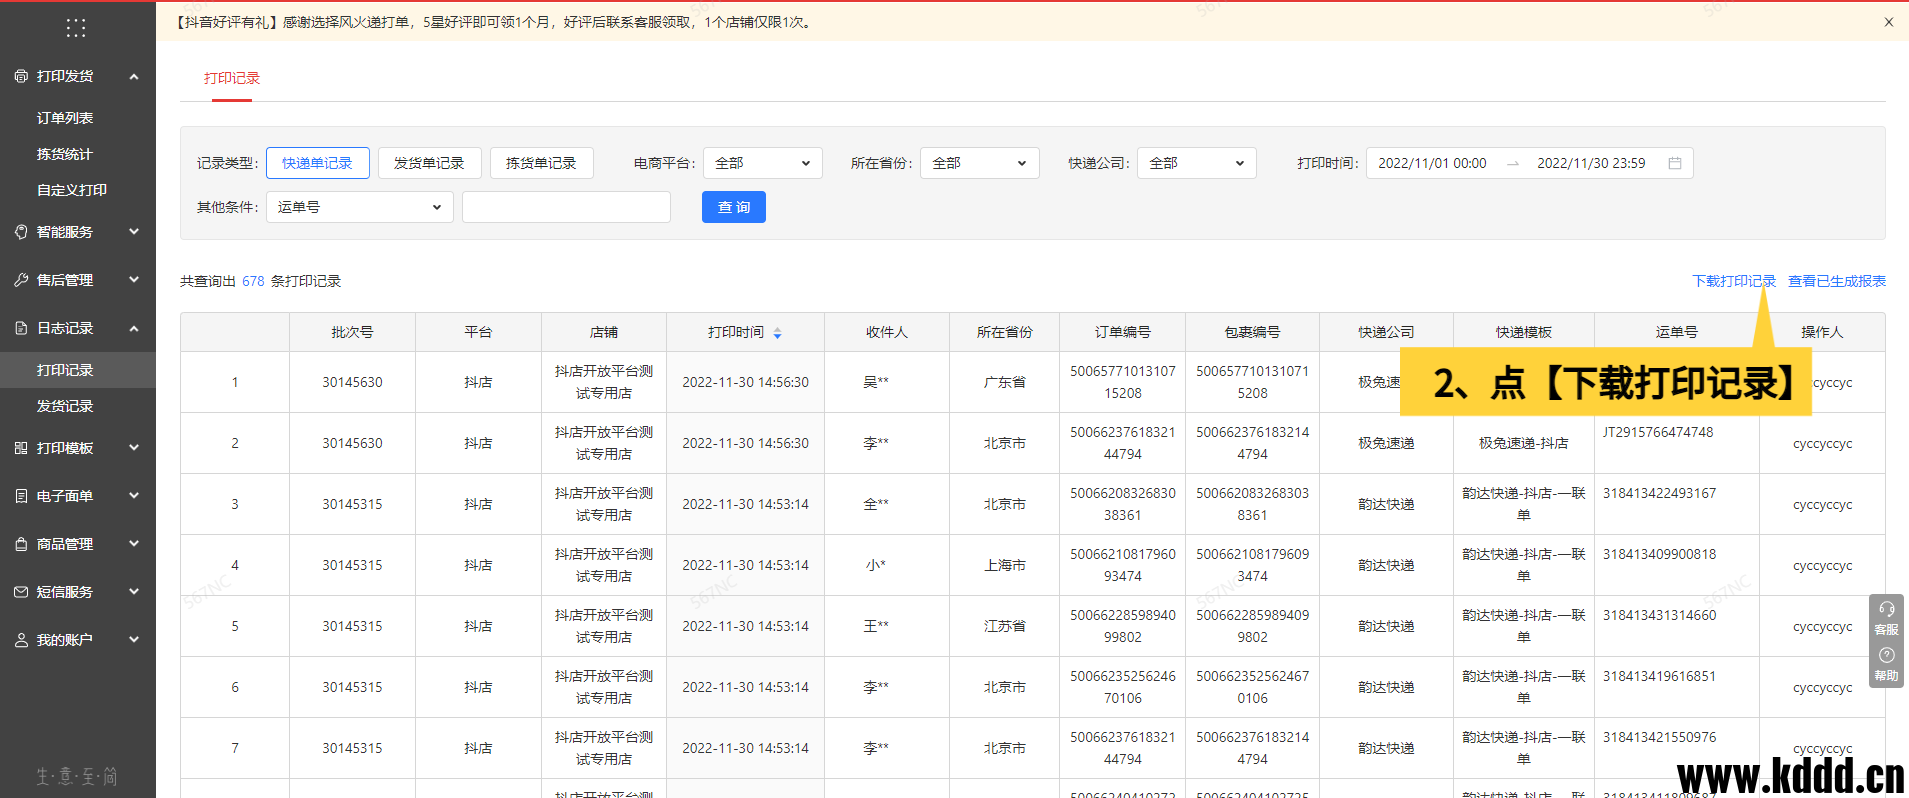The width and height of the screenshot is (1909, 798).
Task: Open the 所在省份 dropdown
Action: (x=980, y=163)
